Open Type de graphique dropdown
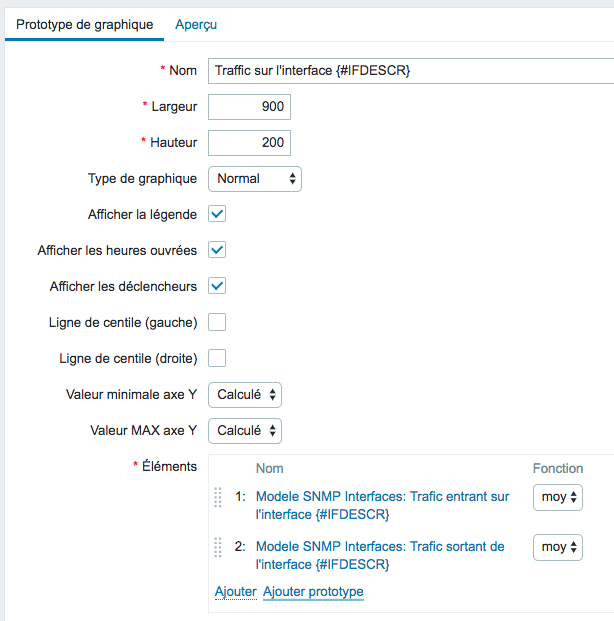614x621 pixels. [x=255, y=179]
